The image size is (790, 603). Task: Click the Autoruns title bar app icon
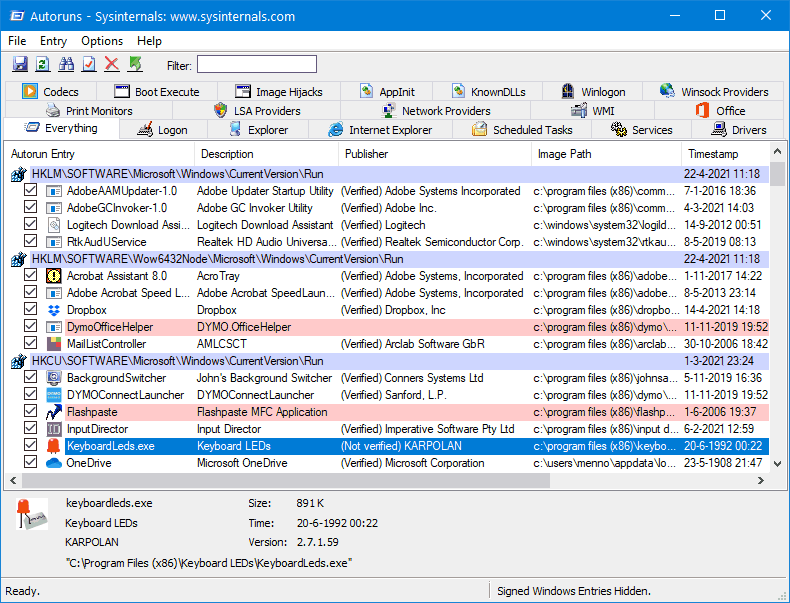pyautogui.click(x=17, y=16)
